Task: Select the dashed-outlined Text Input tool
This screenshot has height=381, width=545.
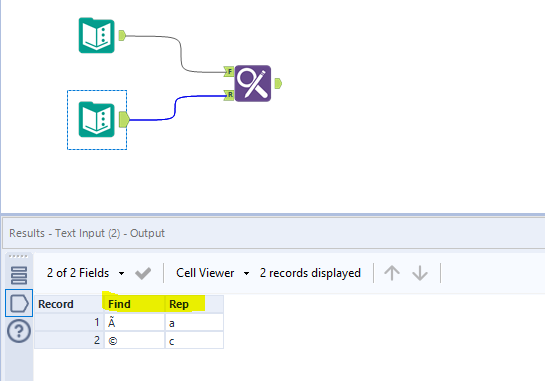Action: coord(97,120)
